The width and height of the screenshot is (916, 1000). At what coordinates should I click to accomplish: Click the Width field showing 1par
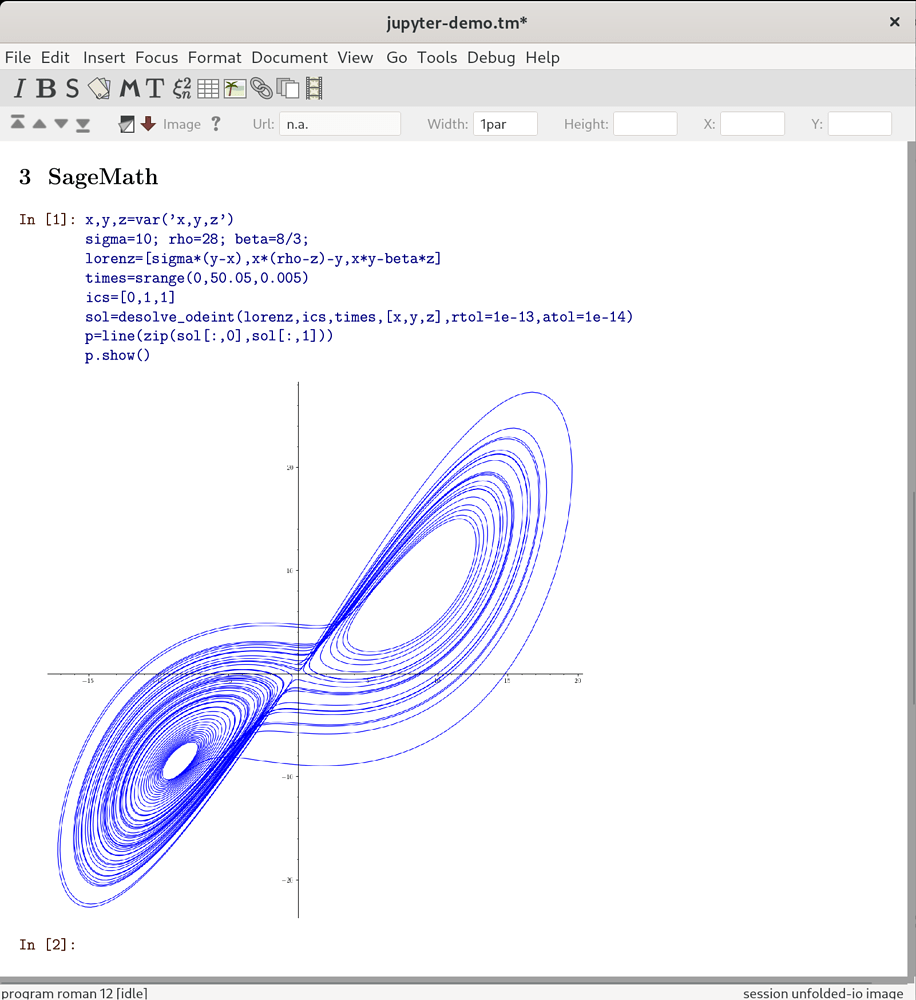coord(505,124)
